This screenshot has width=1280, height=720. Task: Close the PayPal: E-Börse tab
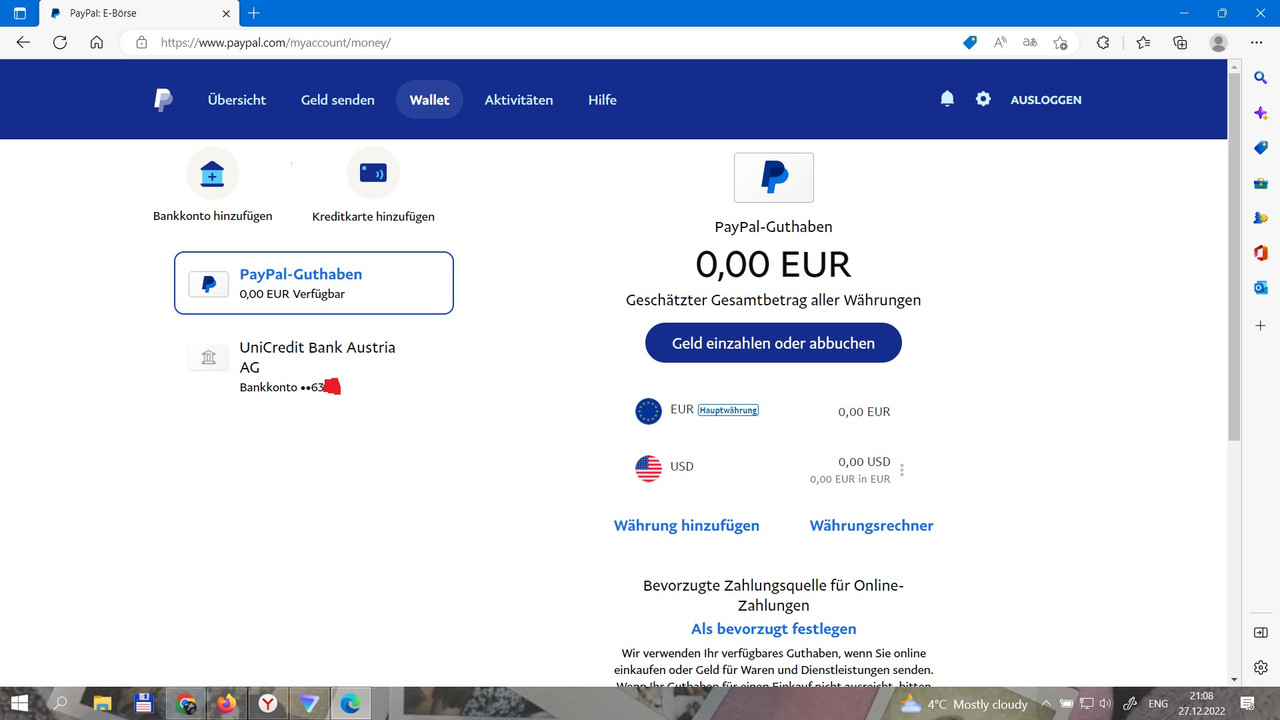click(x=226, y=13)
